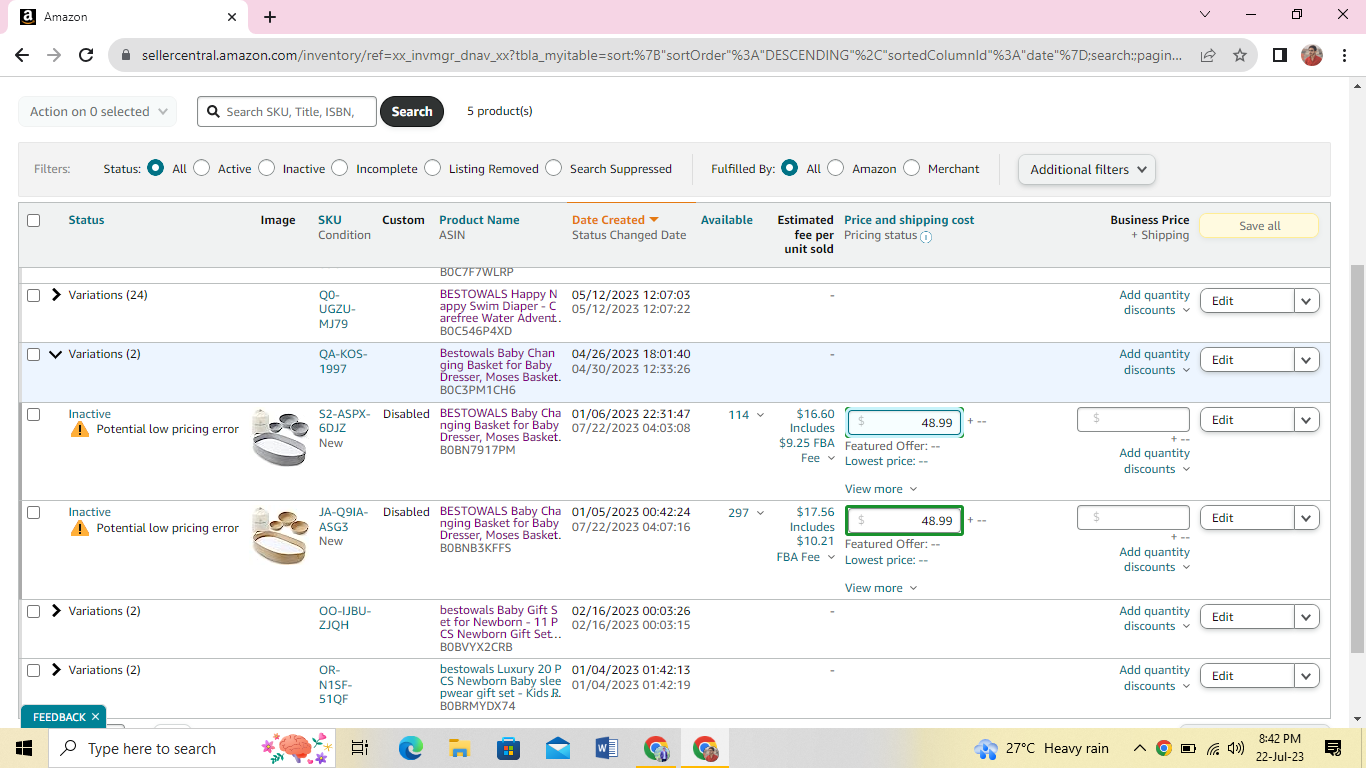Click the Chrome profile avatar

tap(1312, 55)
